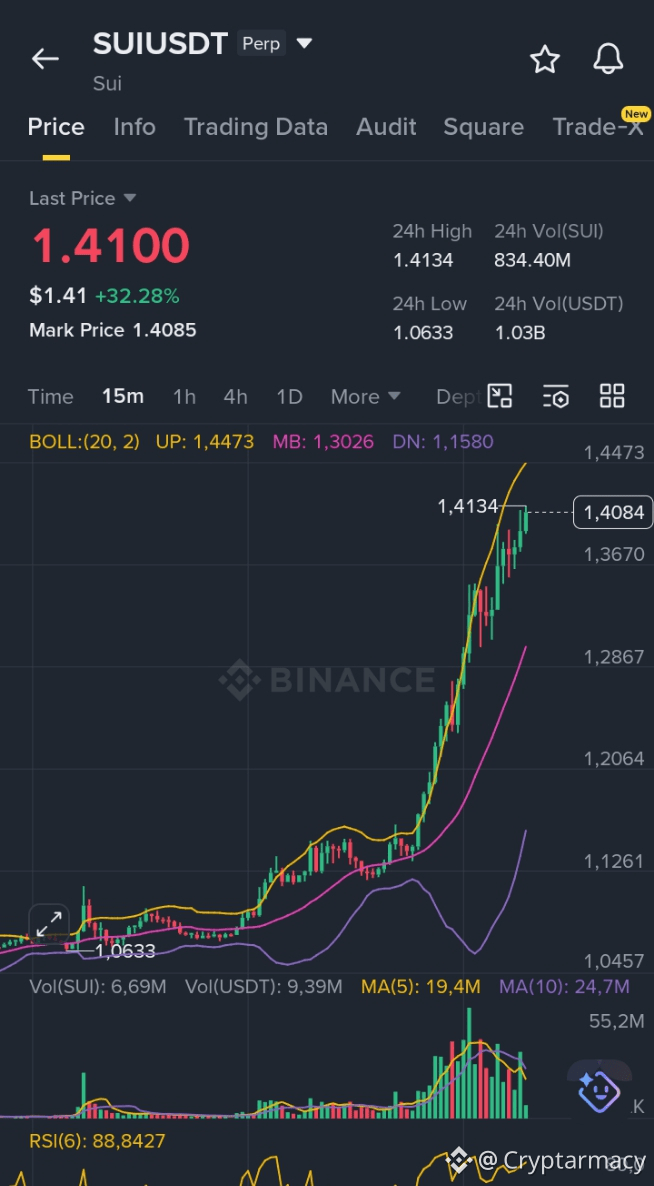The image size is (654, 1186).
Task: Select the 1D chart interval
Action: [x=289, y=396]
